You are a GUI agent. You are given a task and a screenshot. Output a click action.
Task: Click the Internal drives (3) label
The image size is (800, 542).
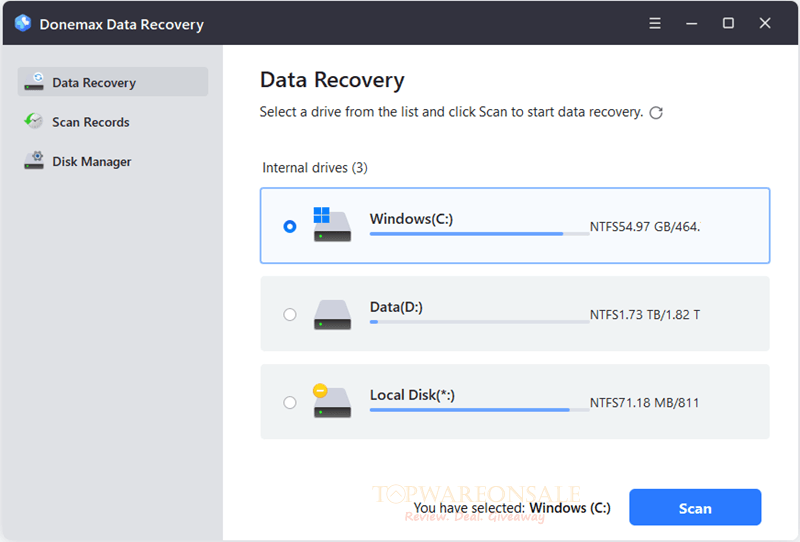click(315, 168)
